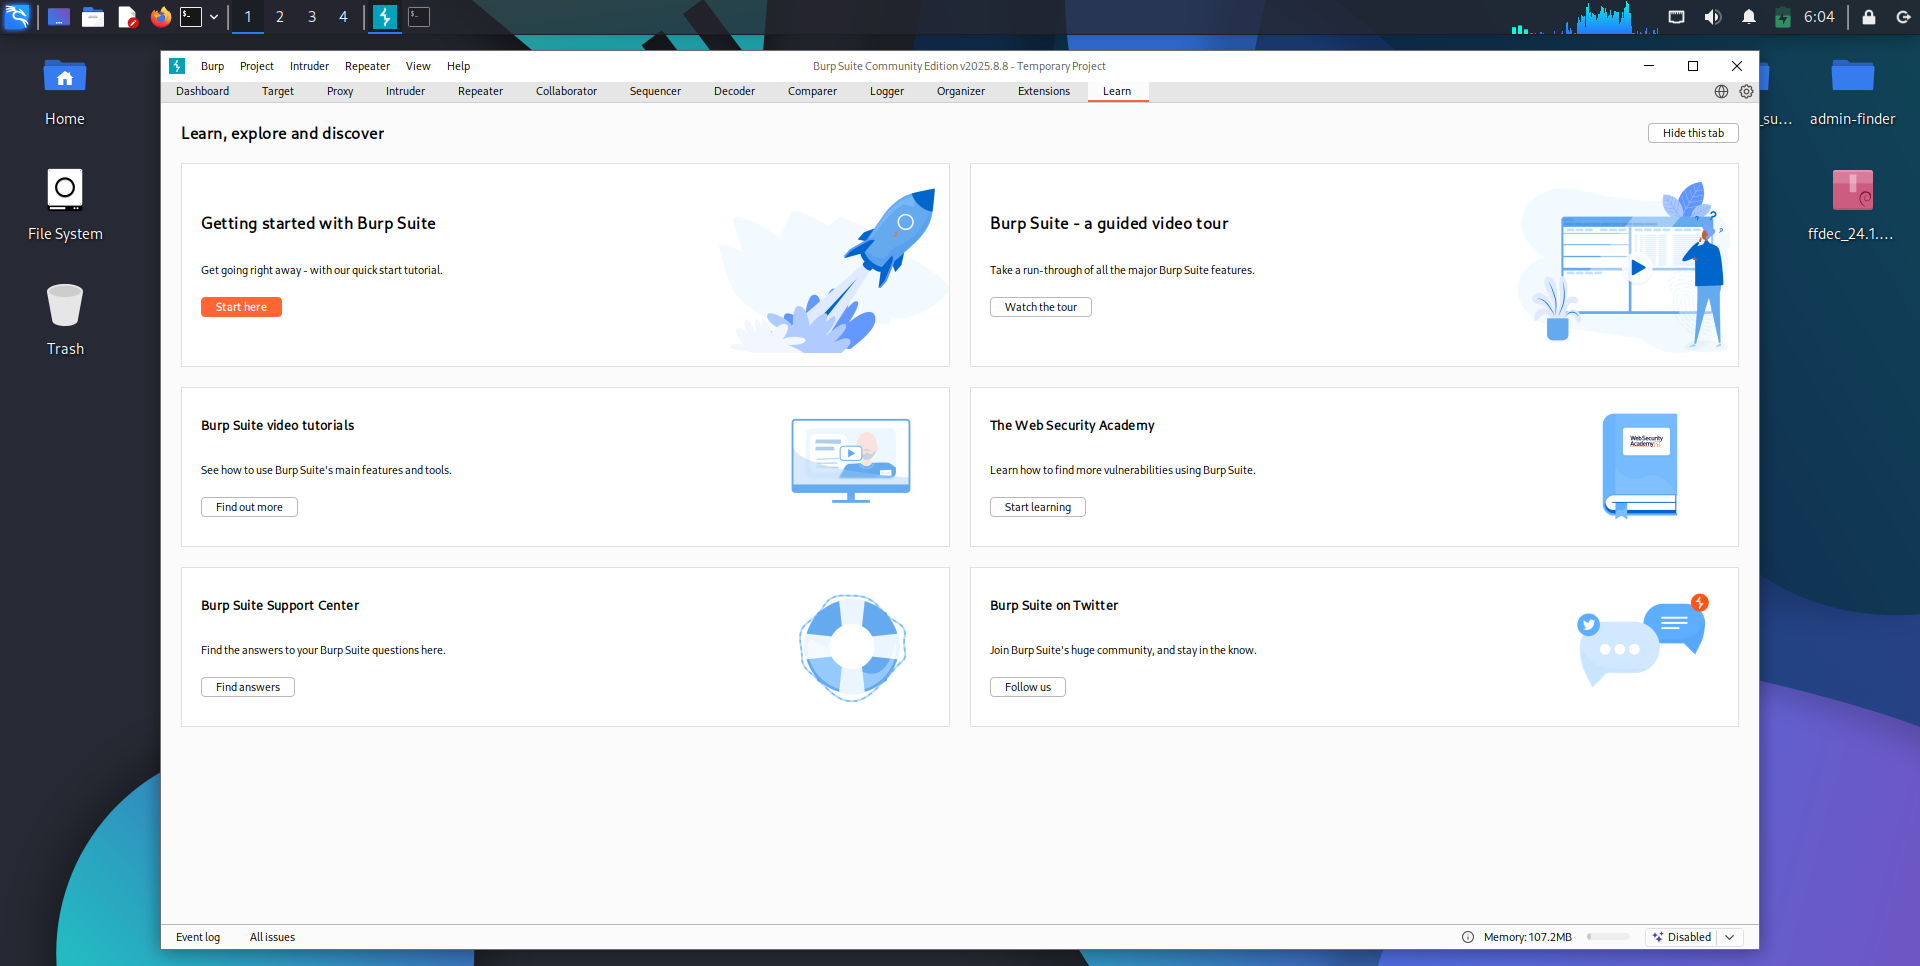Click the Find answers button
This screenshot has width=1920, height=966.
(x=248, y=687)
